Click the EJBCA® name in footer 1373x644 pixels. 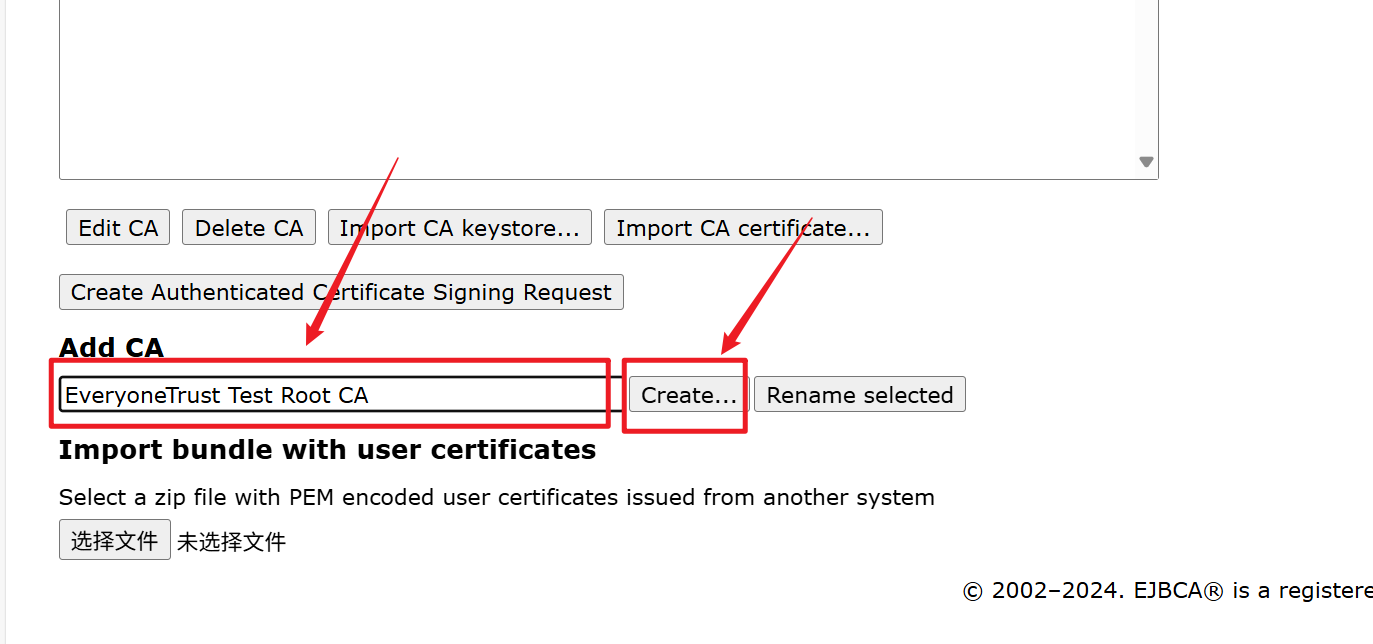pos(1178,591)
